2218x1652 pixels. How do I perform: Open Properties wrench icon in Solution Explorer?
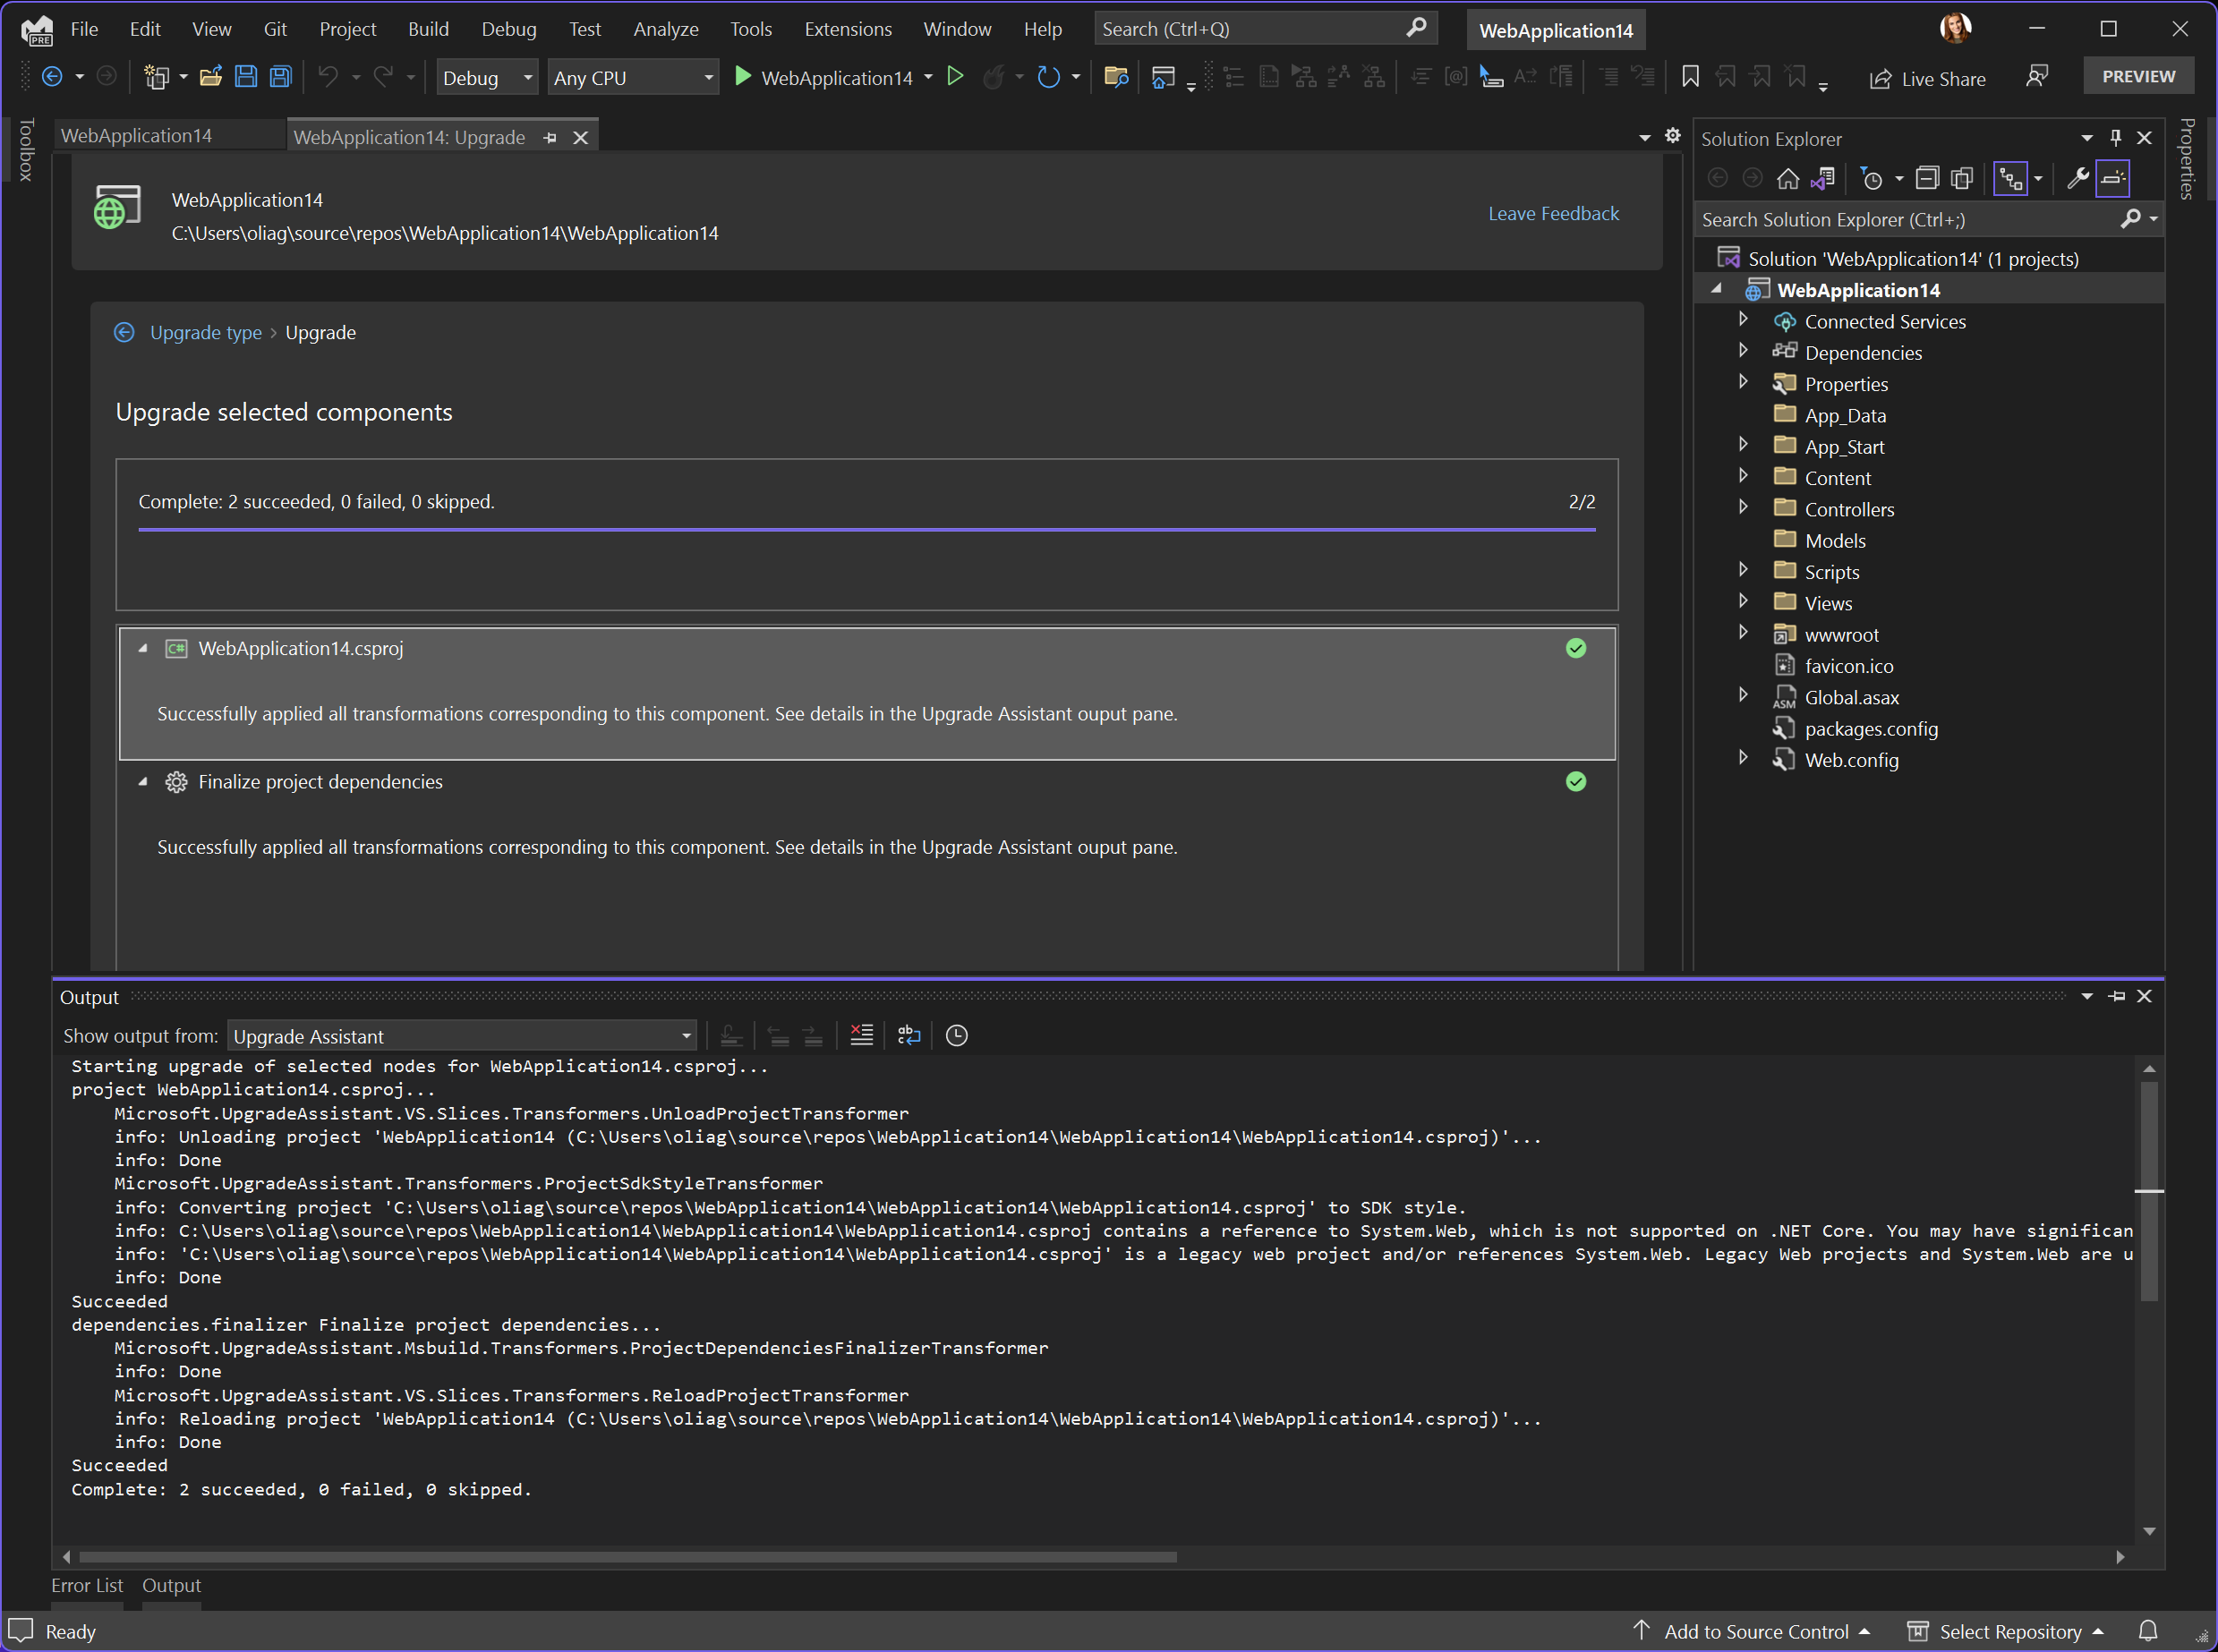(x=2078, y=179)
